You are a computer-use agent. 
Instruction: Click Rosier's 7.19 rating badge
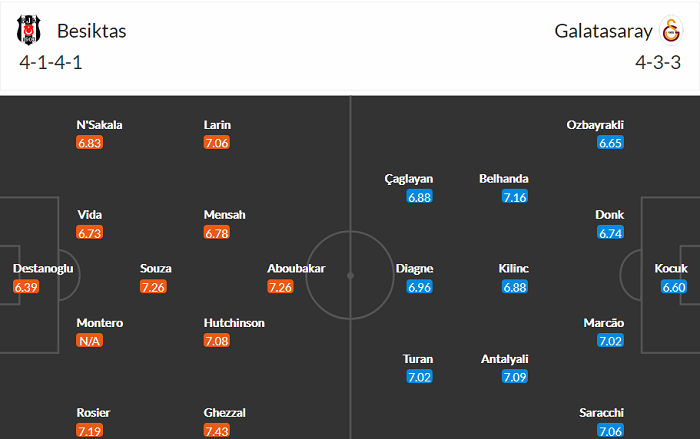(x=90, y=431)
